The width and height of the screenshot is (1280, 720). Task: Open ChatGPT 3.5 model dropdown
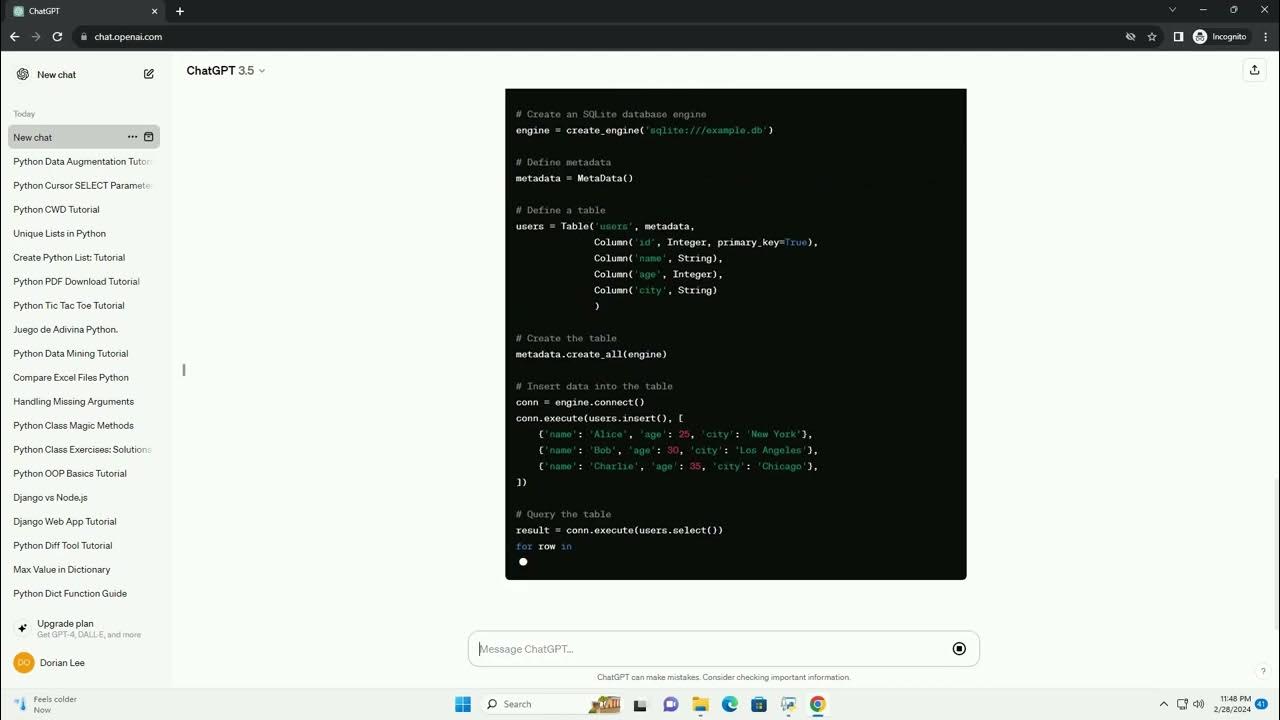(x=226, y=71)
